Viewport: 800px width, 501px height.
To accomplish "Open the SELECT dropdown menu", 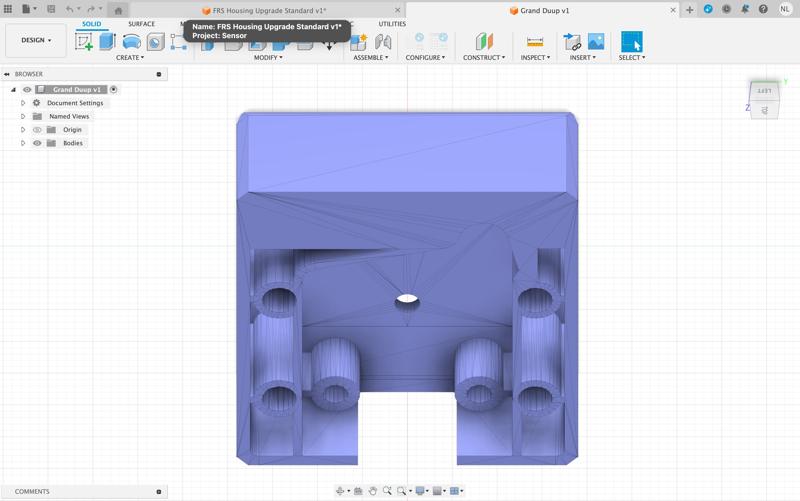I will [632, 58].
